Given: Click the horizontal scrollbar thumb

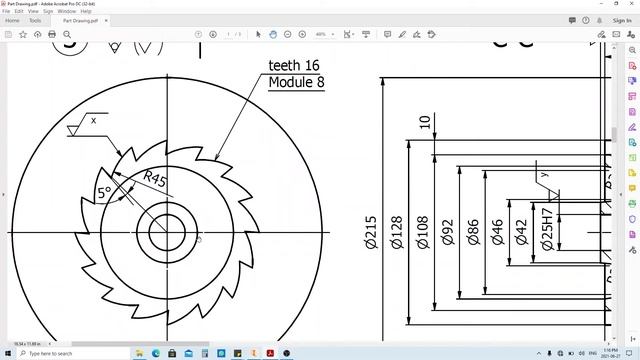Looking at the screenshot, I should 140,344.
